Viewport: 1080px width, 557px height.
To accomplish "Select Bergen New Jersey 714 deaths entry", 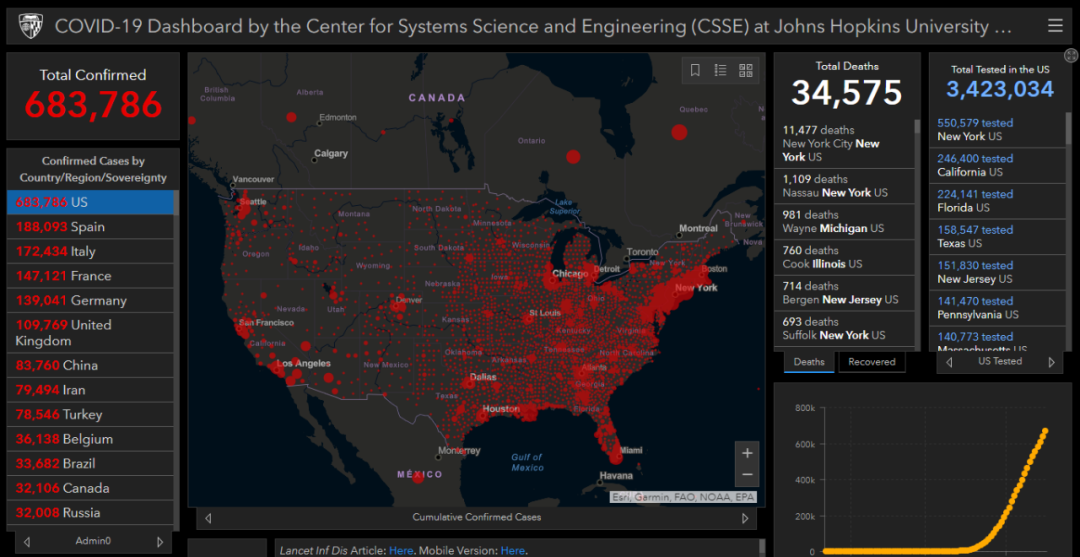I will pos(844,293).
